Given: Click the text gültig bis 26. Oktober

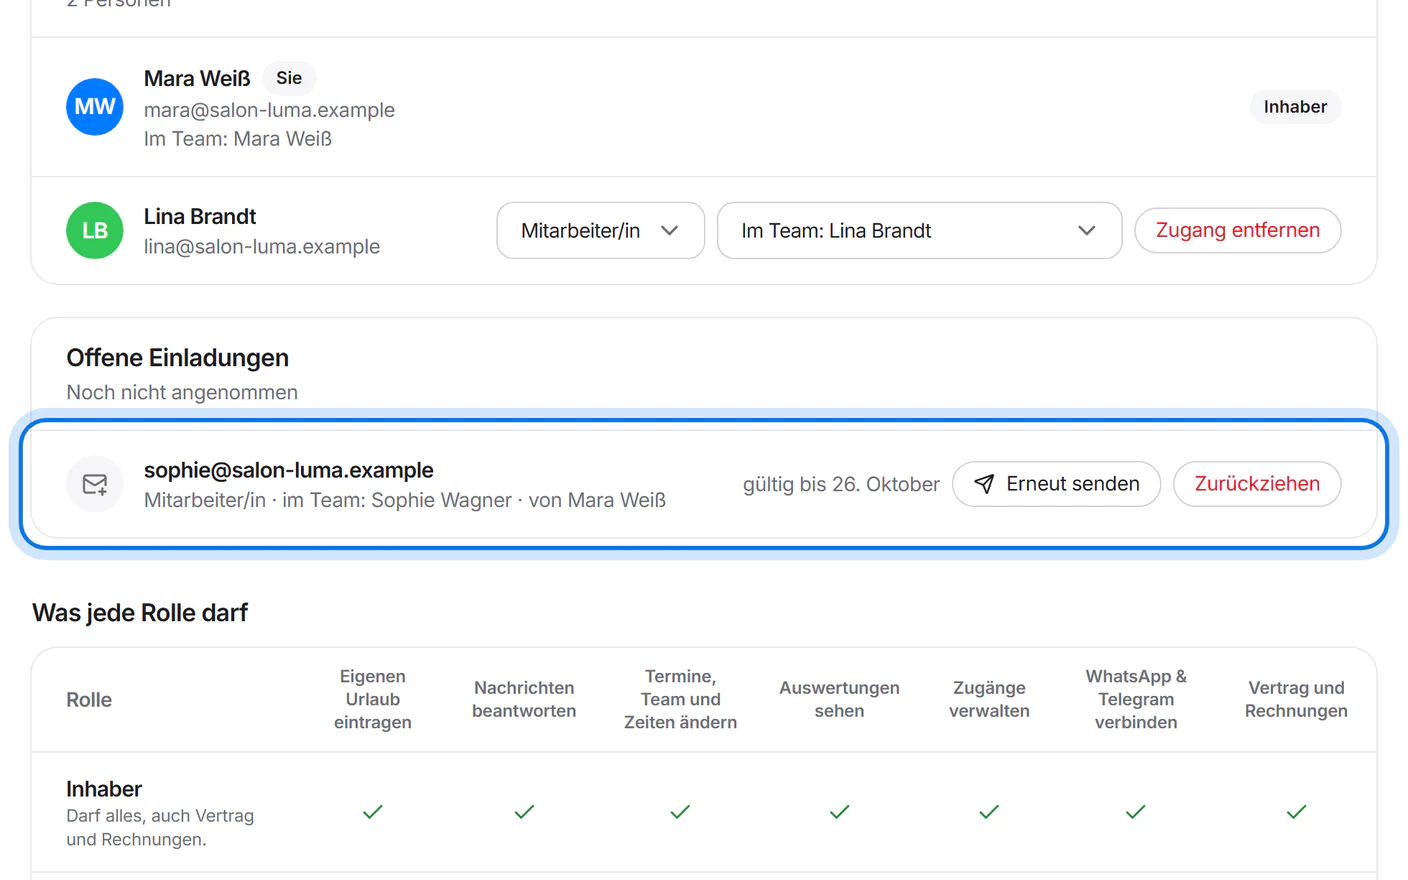Looking at the screenshot, I should coord(841,485).
